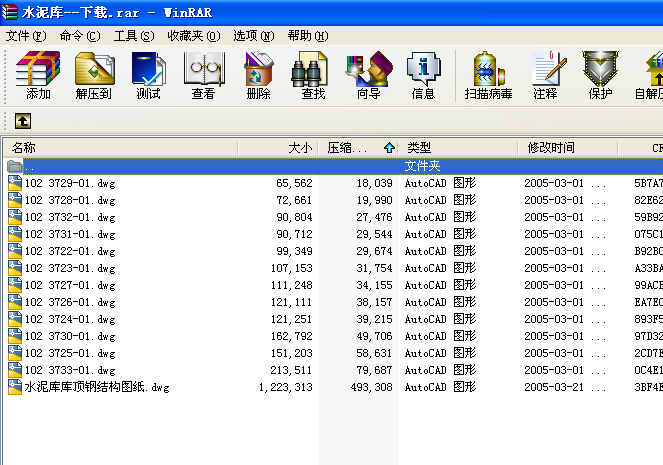Image resolution: width=663 pixels, height=465 pixels.
Task: Click the DWG icon of 102 3732-01.dwg
Action: point(14,216)
